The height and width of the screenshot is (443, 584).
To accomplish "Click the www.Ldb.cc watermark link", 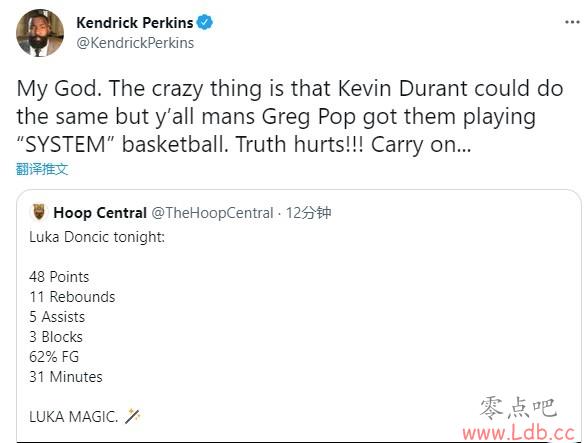I will 518,433.
